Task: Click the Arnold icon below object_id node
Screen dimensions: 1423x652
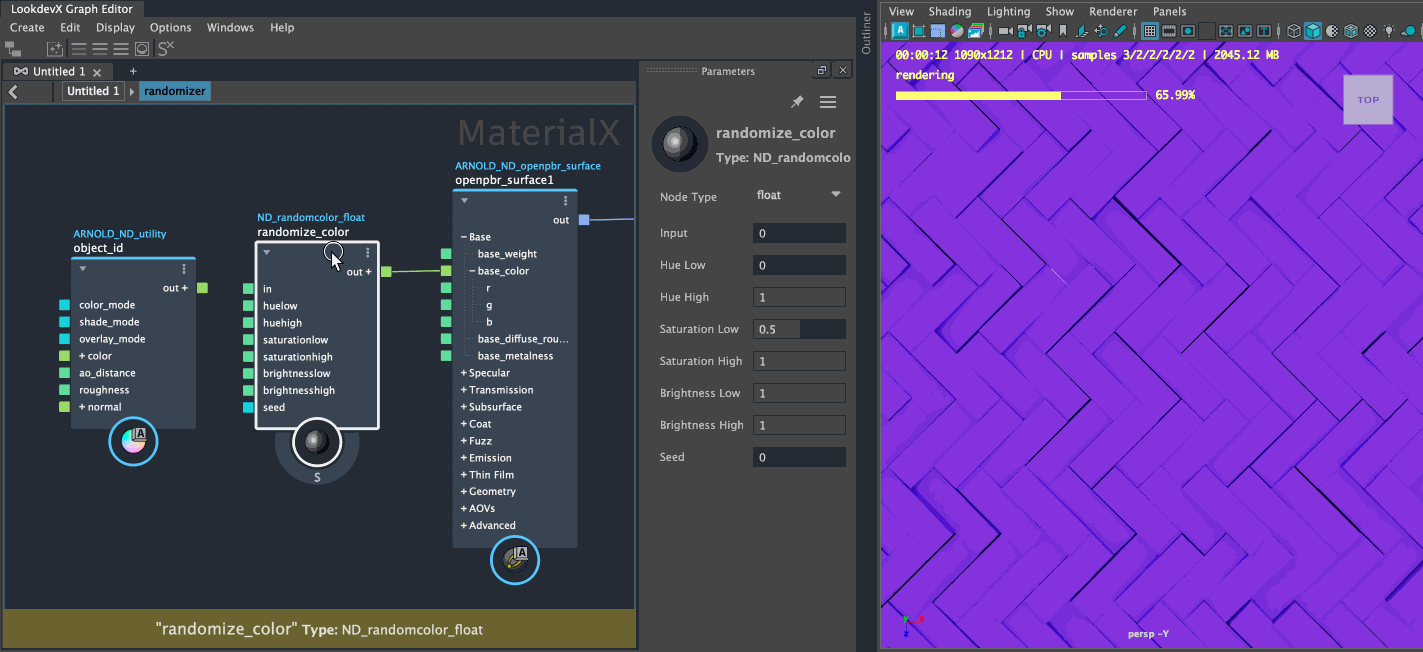Action: [x=133, y=441]
